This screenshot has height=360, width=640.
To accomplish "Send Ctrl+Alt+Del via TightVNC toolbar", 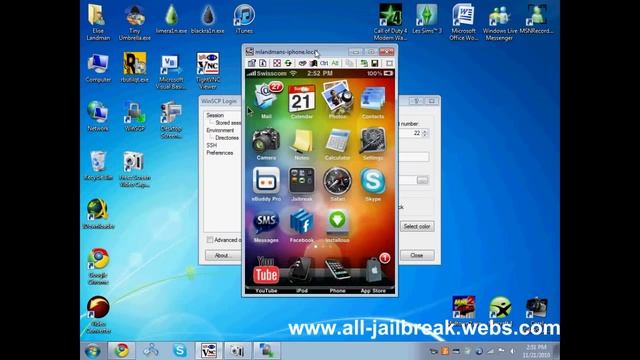I will click(302, 63).
